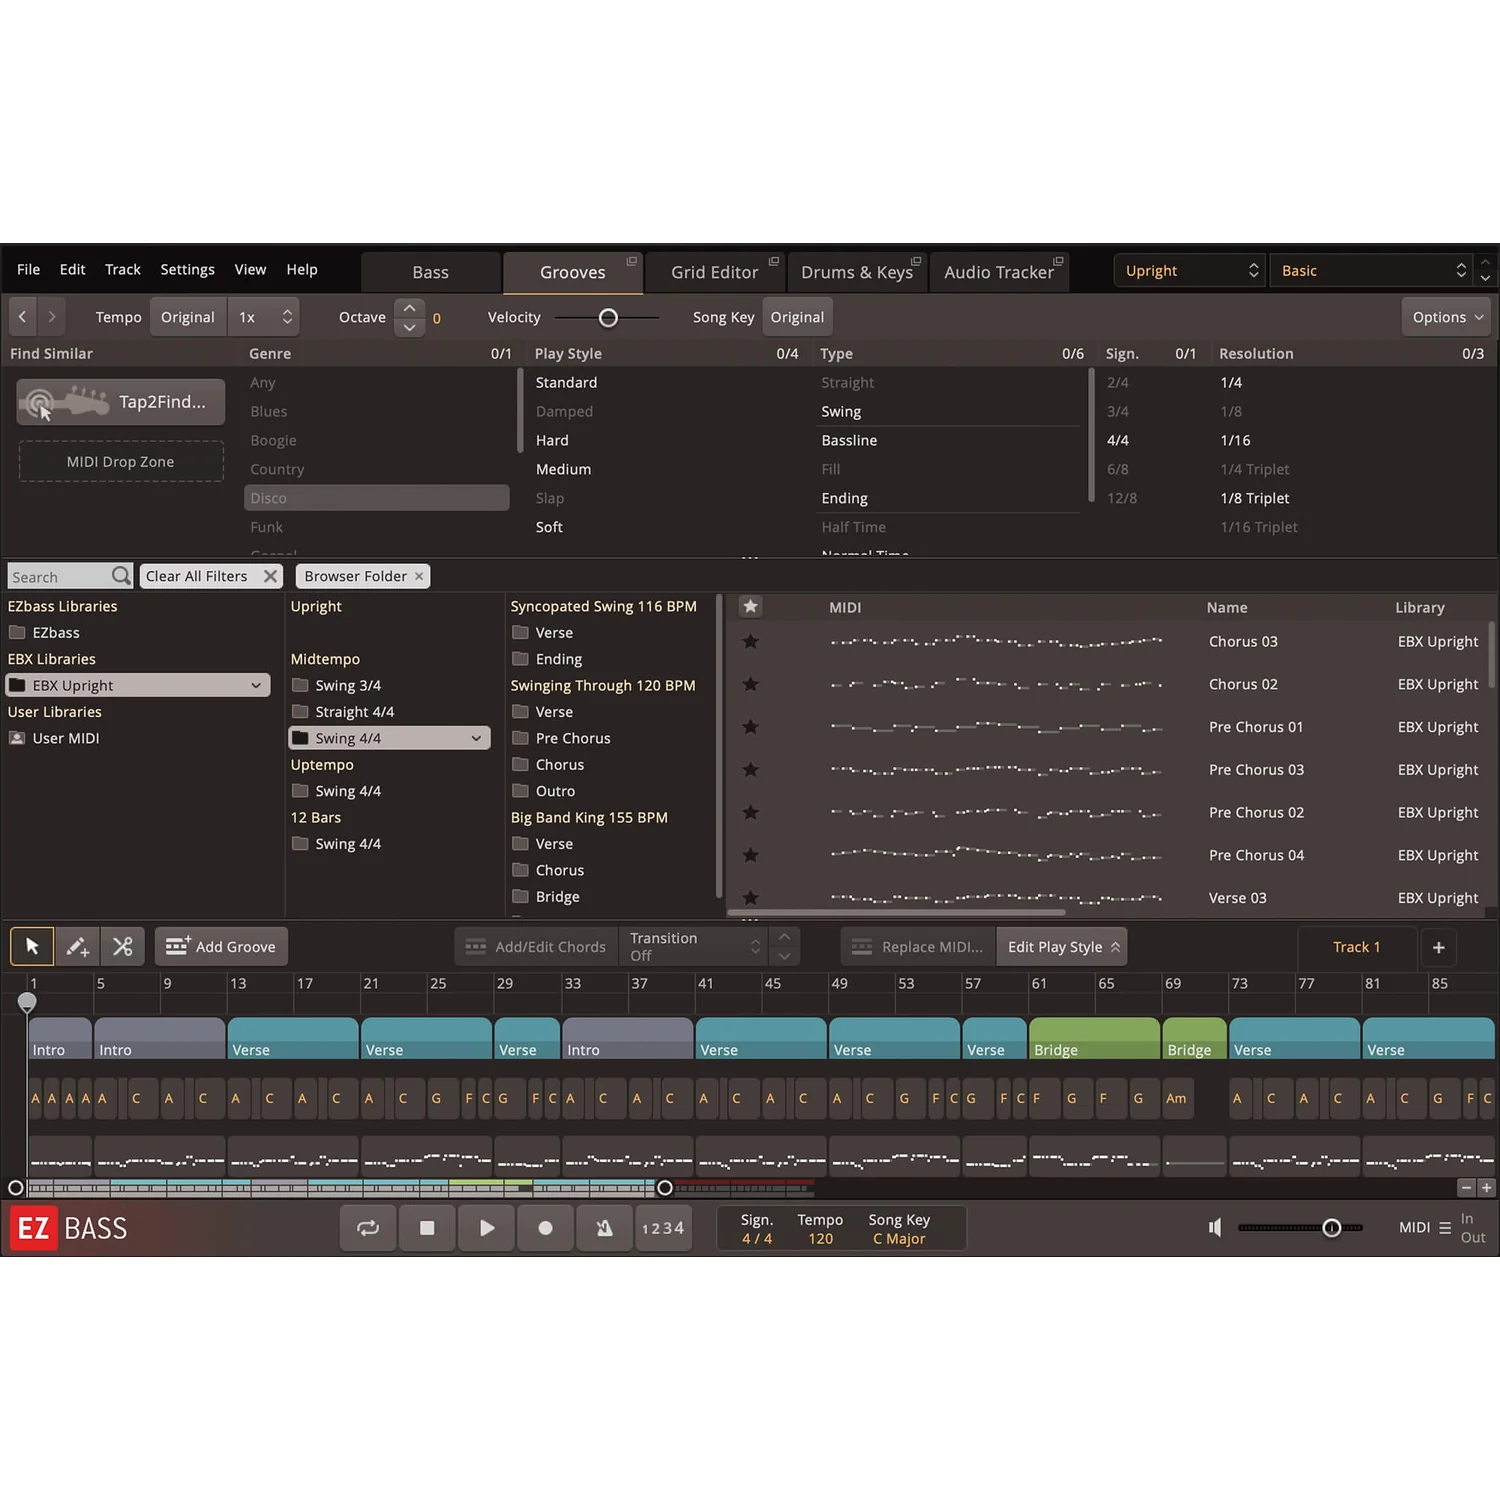Favorite the Pre Chorus 01 groove

pos(750,727)
